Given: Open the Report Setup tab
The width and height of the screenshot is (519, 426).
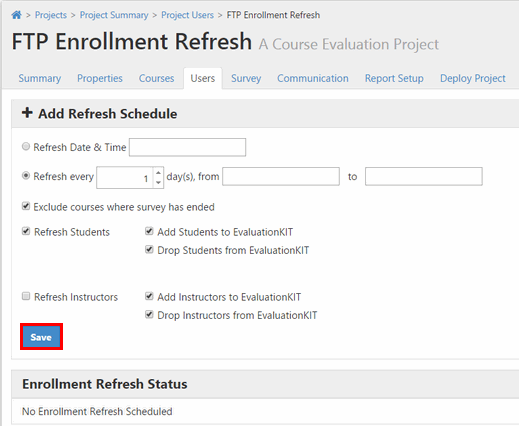Looking at the screenshot, I should pos(394,78).
